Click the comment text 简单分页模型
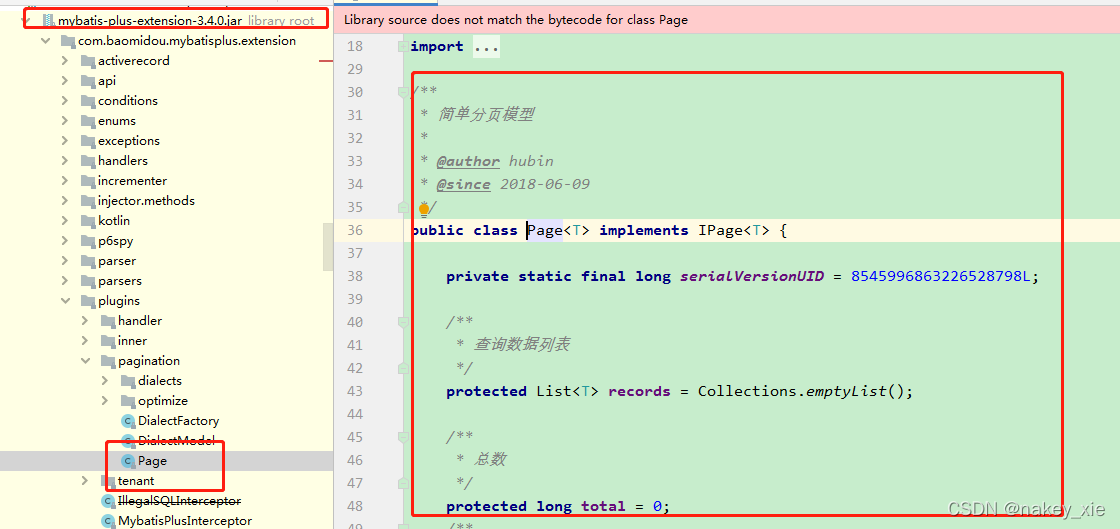Screen dimensions: 1120x529 (486, 115)
